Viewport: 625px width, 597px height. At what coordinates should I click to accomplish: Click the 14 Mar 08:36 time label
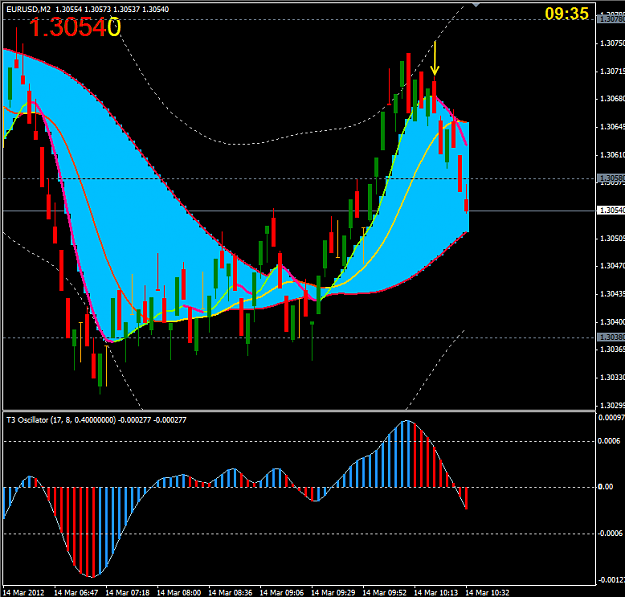230,593
